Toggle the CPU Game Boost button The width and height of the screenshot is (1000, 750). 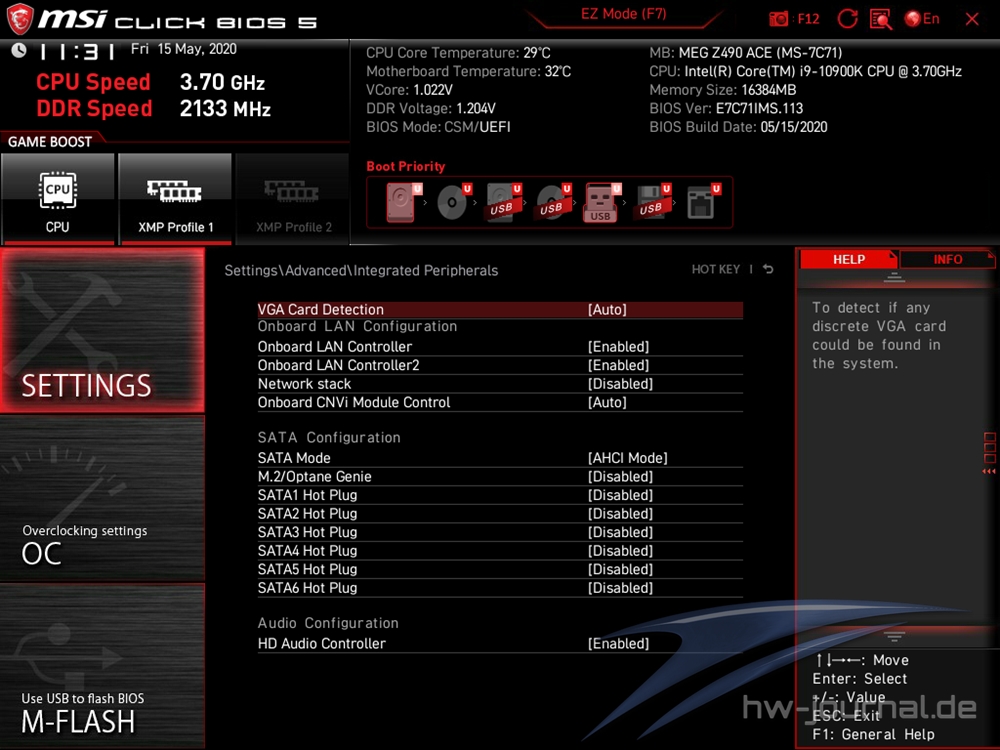click(58, 199)
